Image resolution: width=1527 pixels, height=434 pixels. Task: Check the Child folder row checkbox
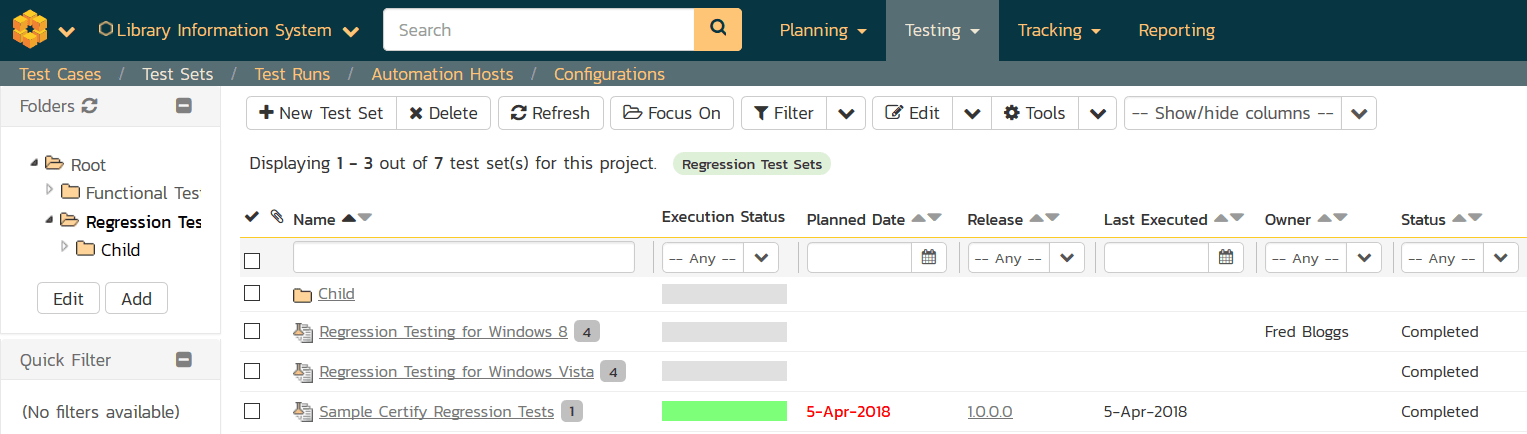click(252, 293)
